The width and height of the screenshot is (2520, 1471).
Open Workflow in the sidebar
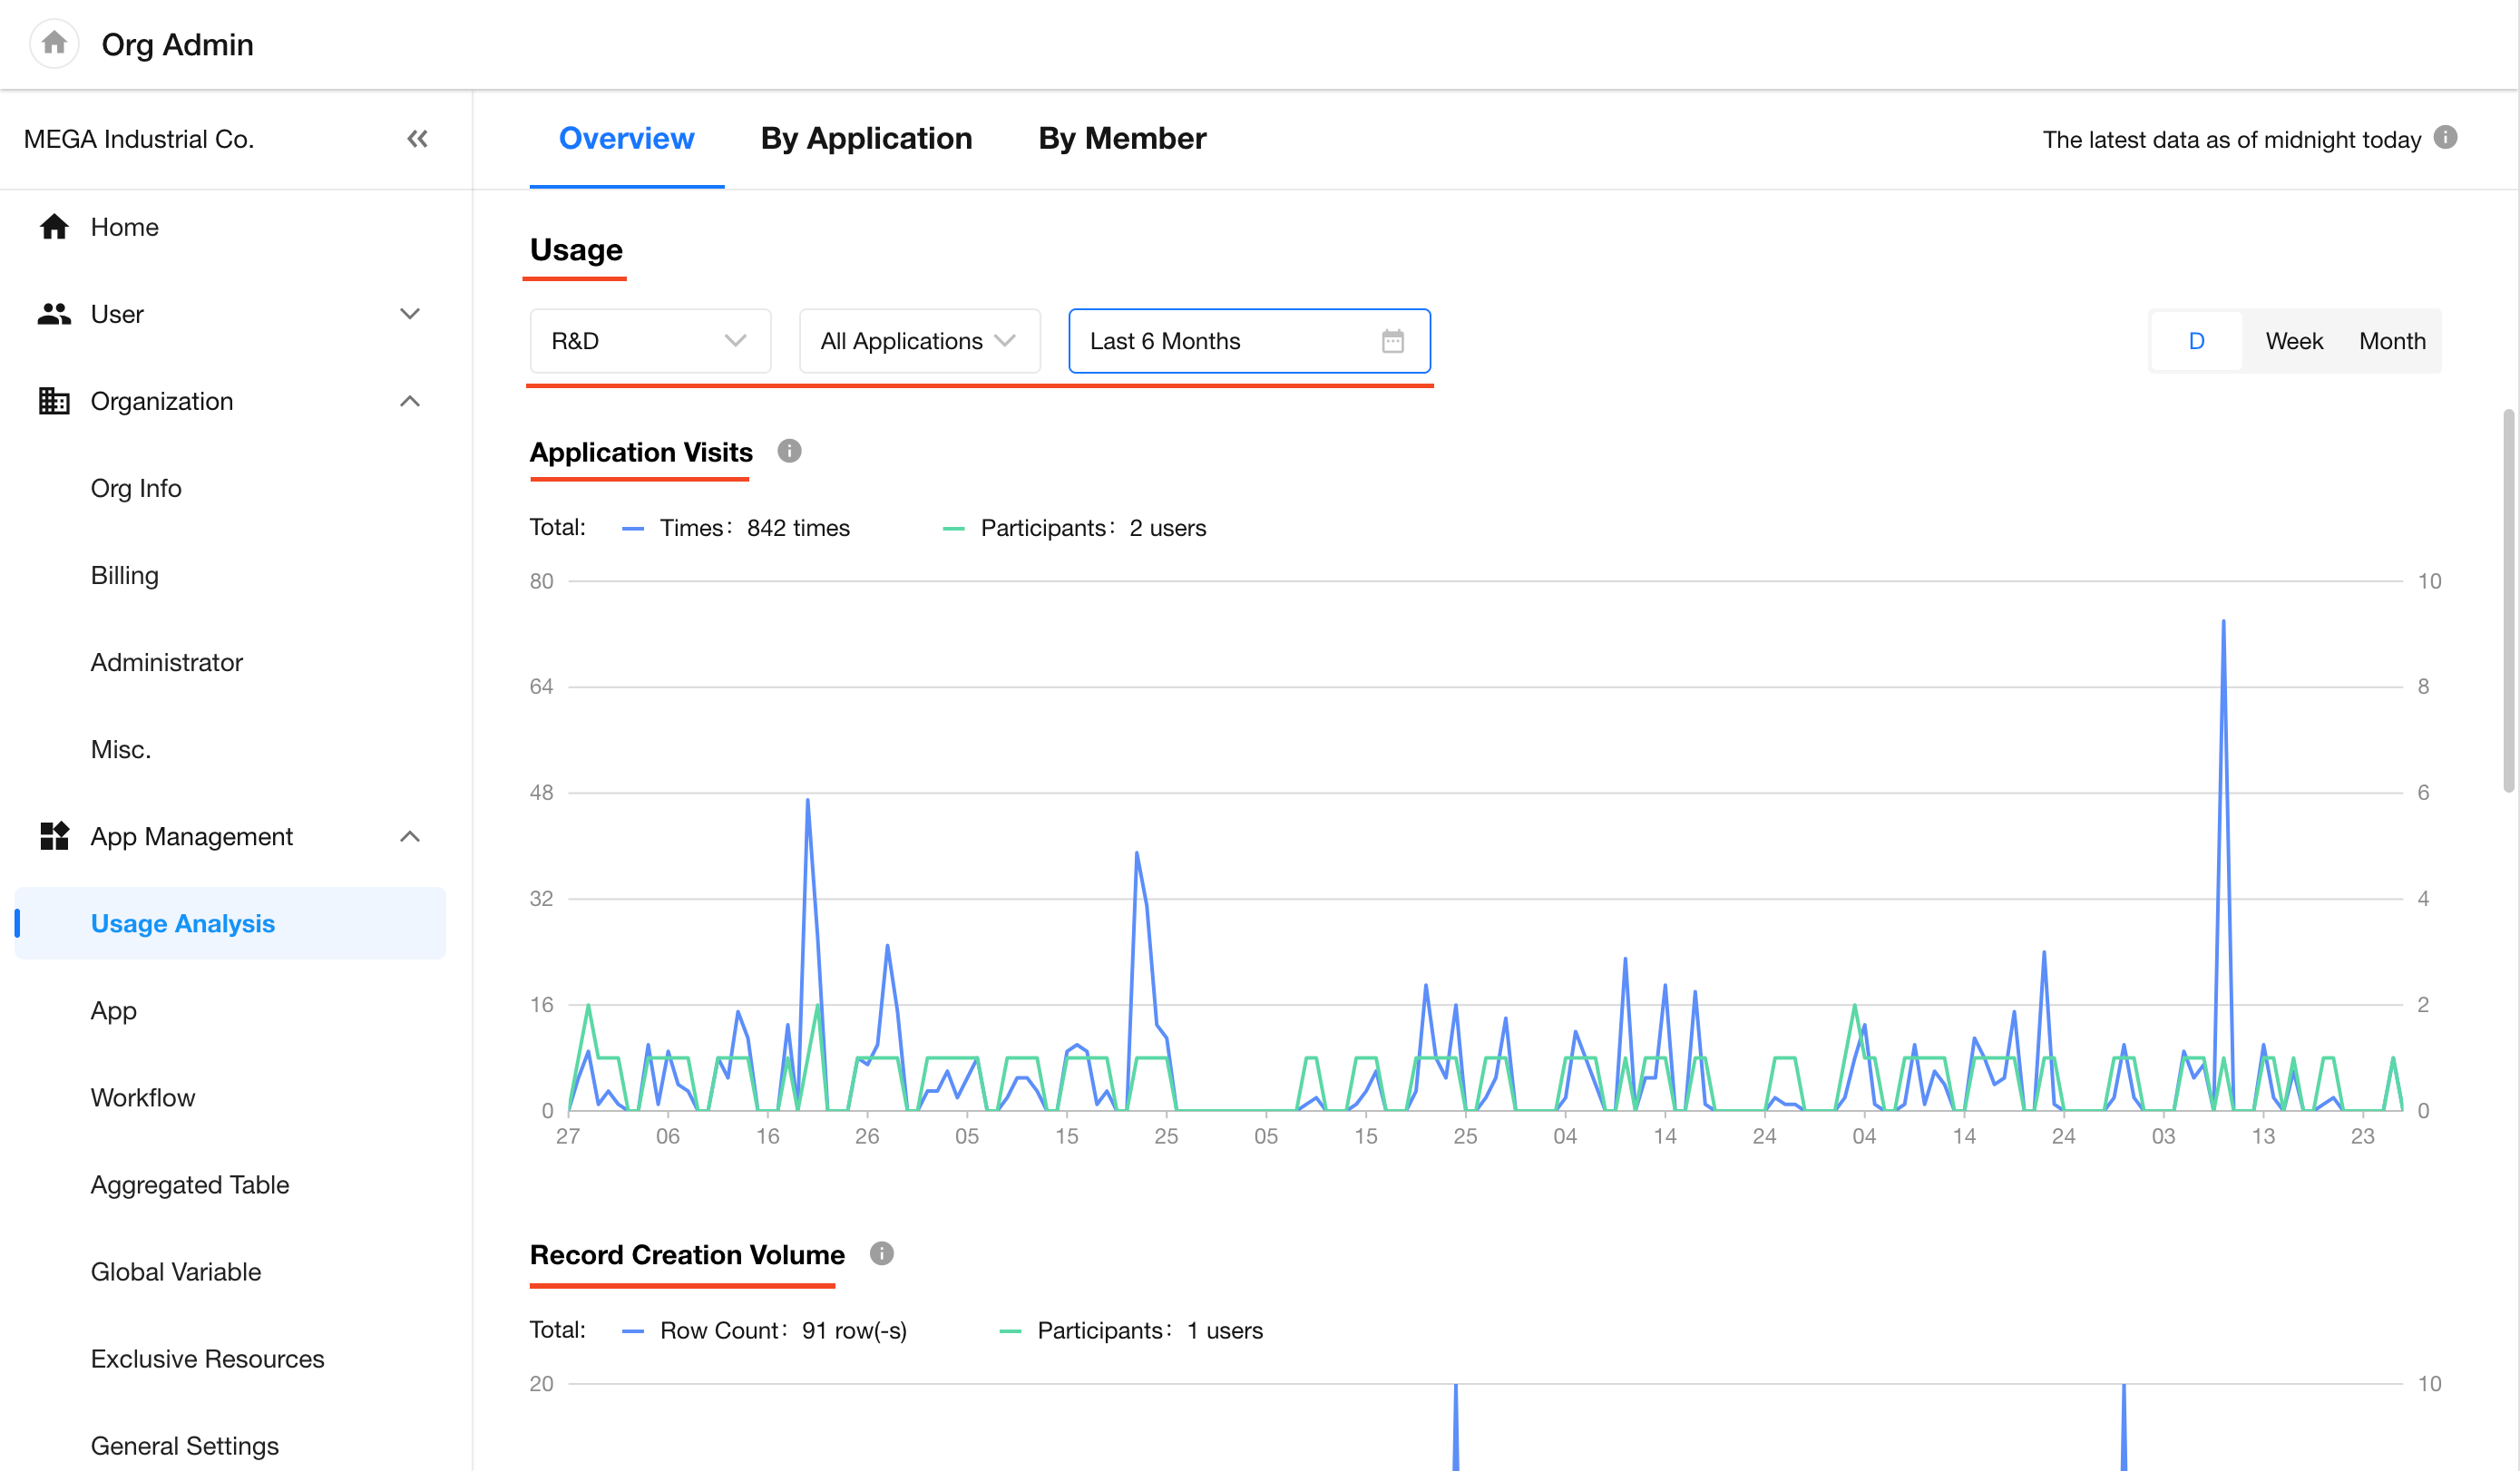tap(142, 1097)
